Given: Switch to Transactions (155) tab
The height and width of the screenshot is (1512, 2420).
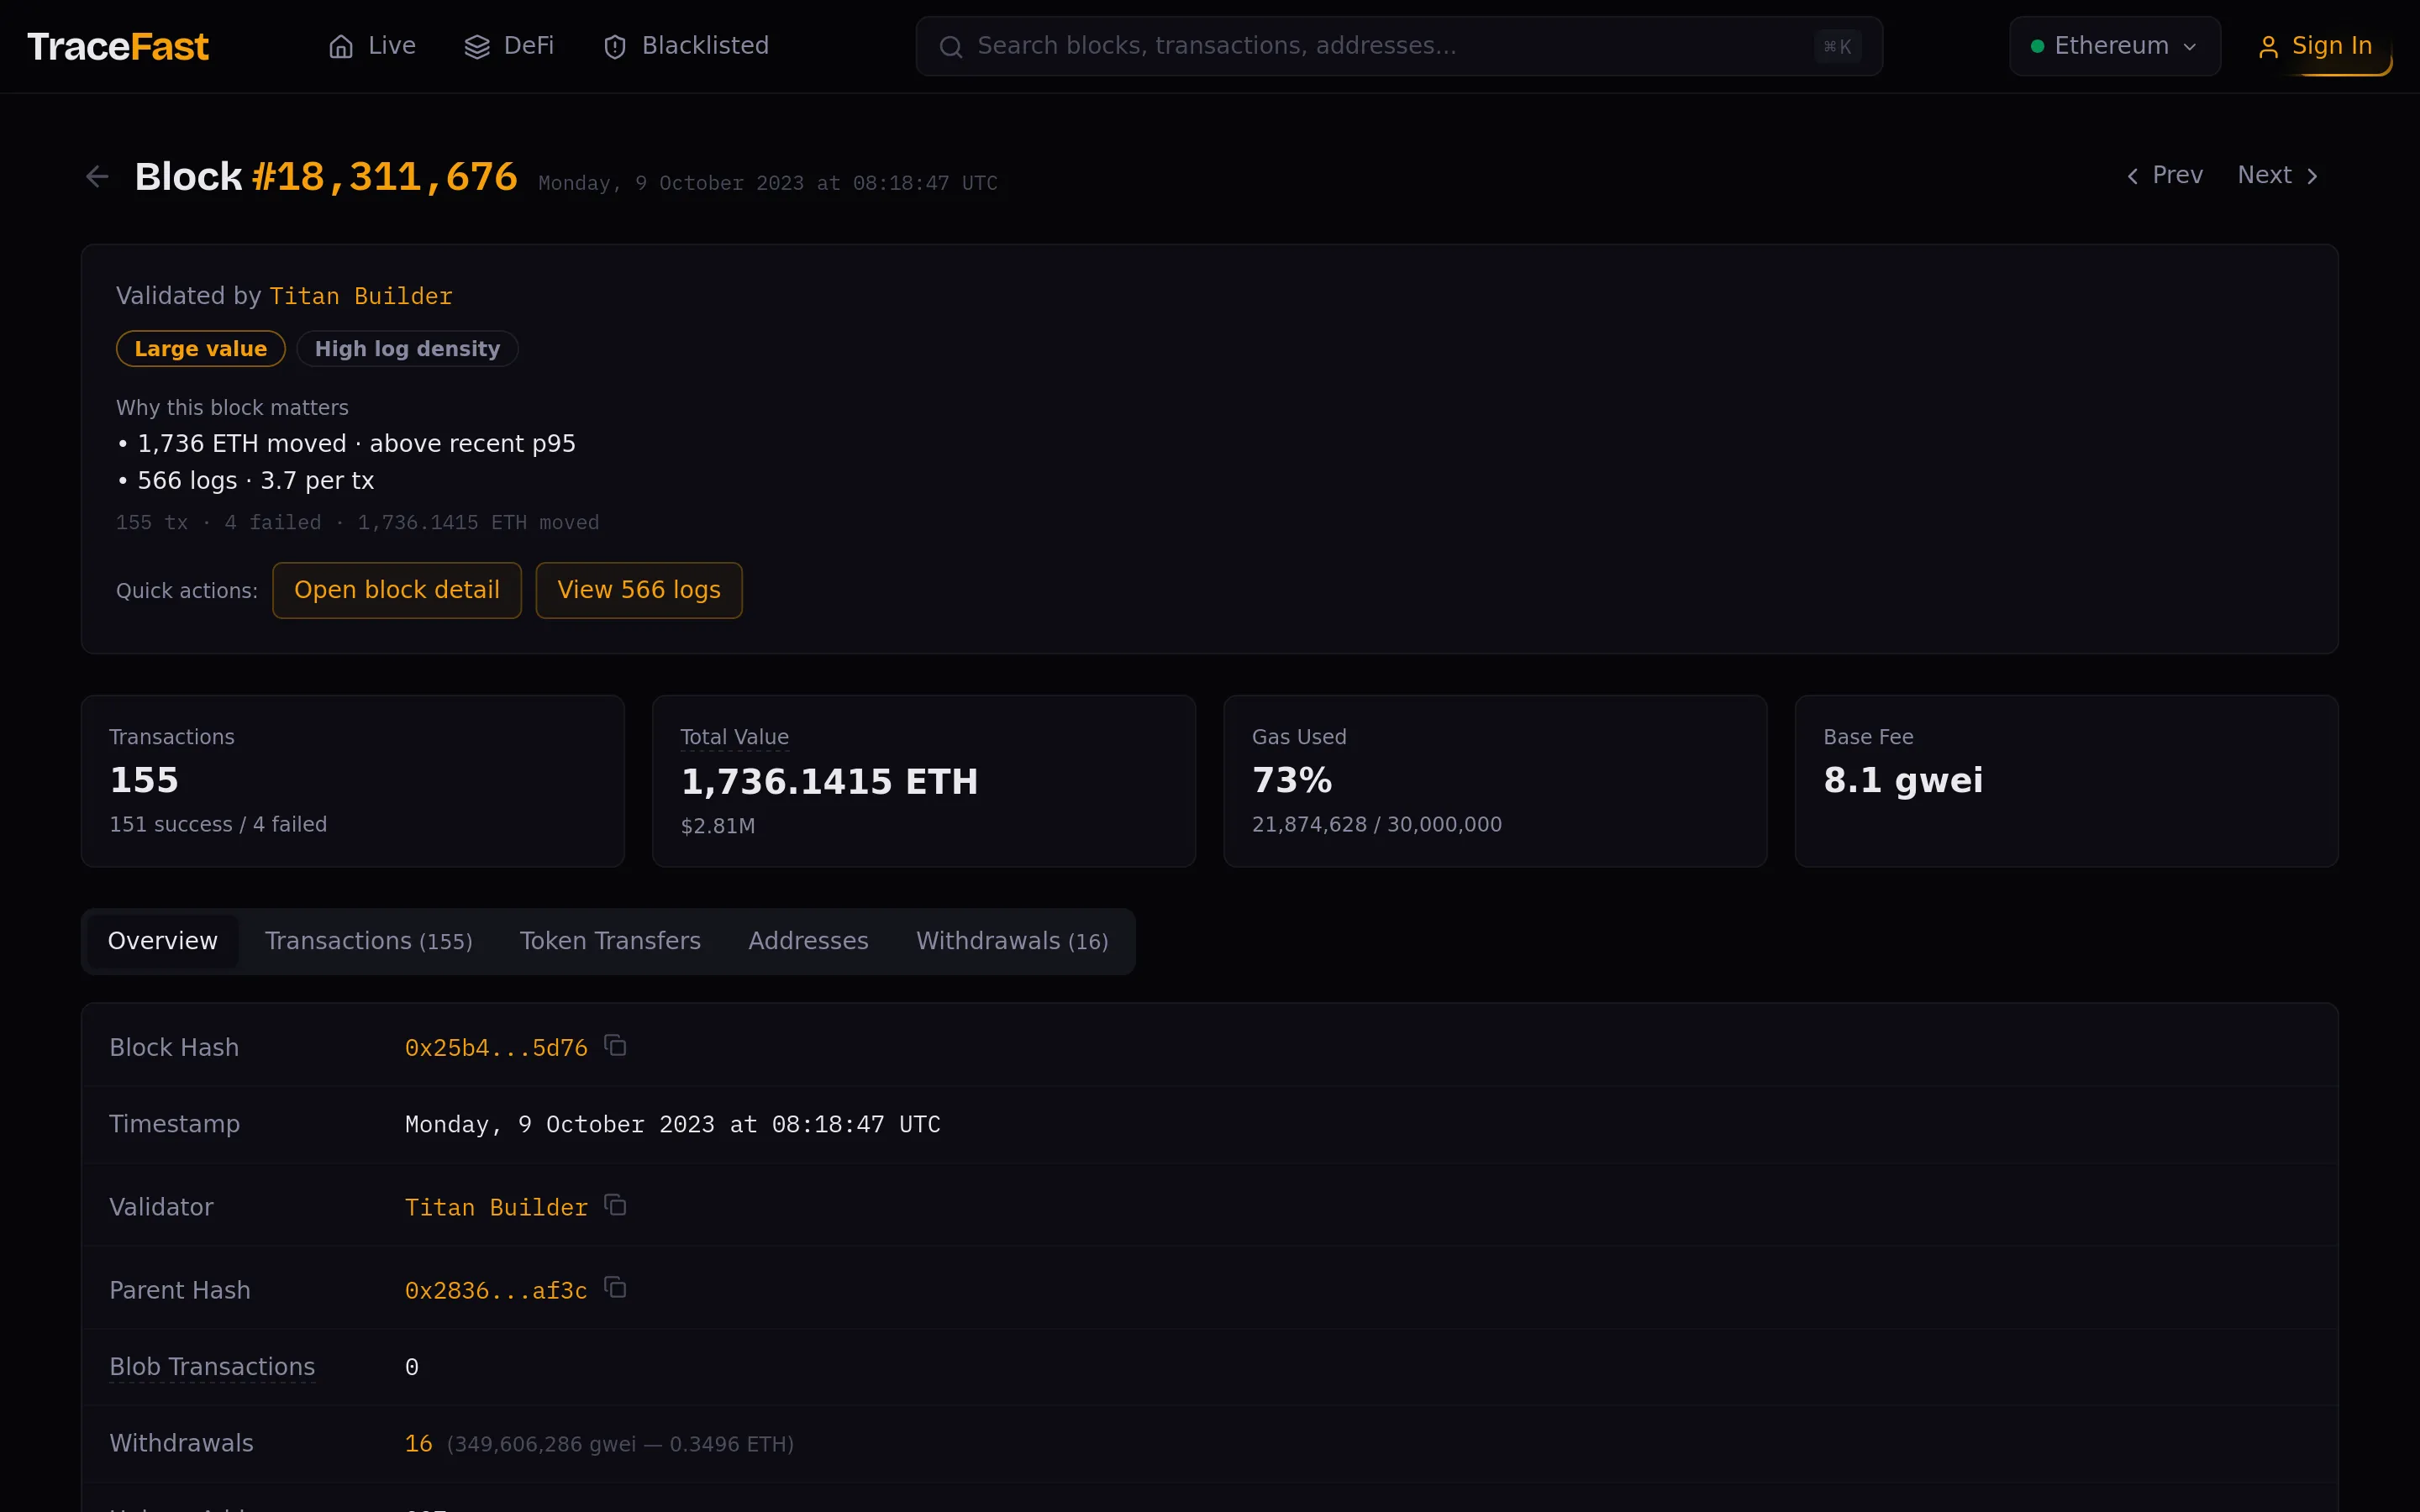Looking at the screenshot, I should (369, 941).
